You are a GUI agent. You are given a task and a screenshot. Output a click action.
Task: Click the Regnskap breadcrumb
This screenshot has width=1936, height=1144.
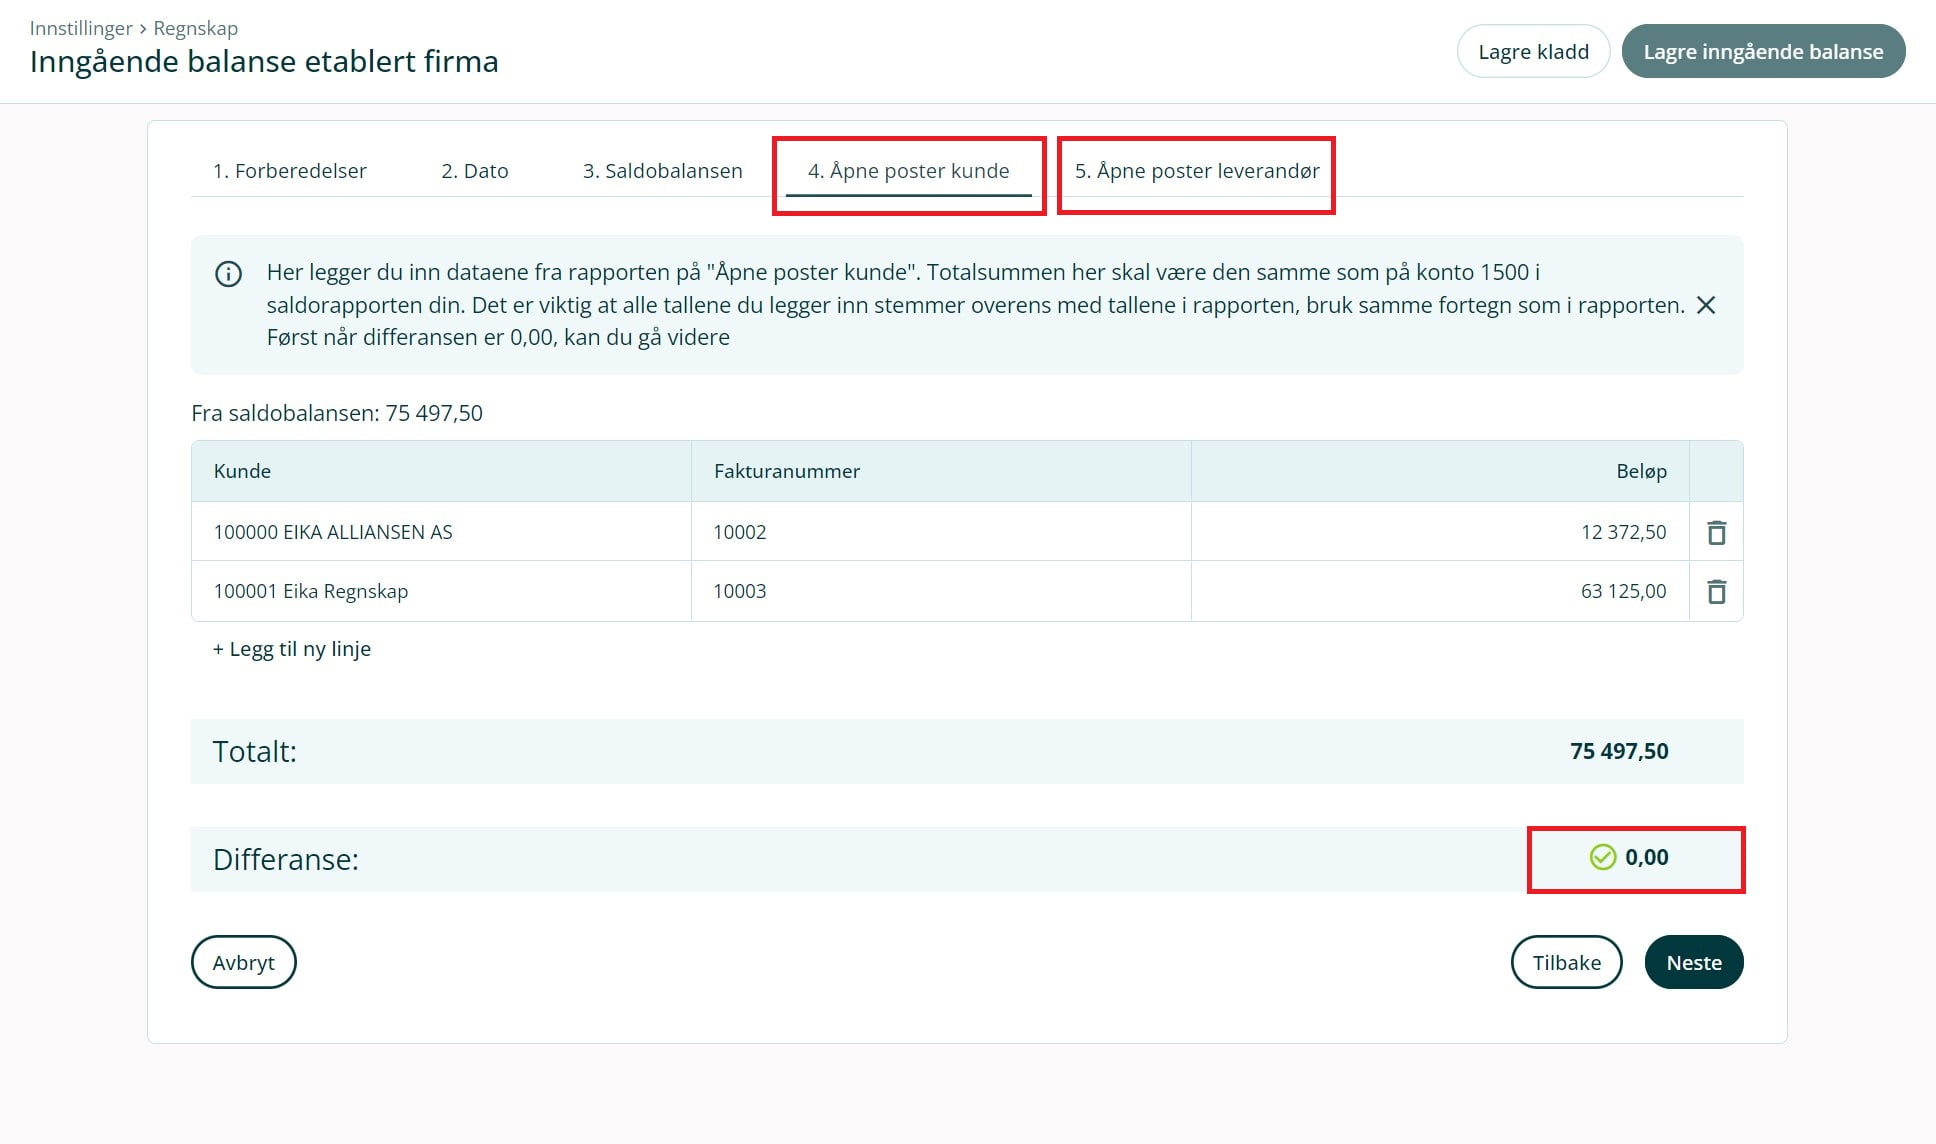[195, 28]
